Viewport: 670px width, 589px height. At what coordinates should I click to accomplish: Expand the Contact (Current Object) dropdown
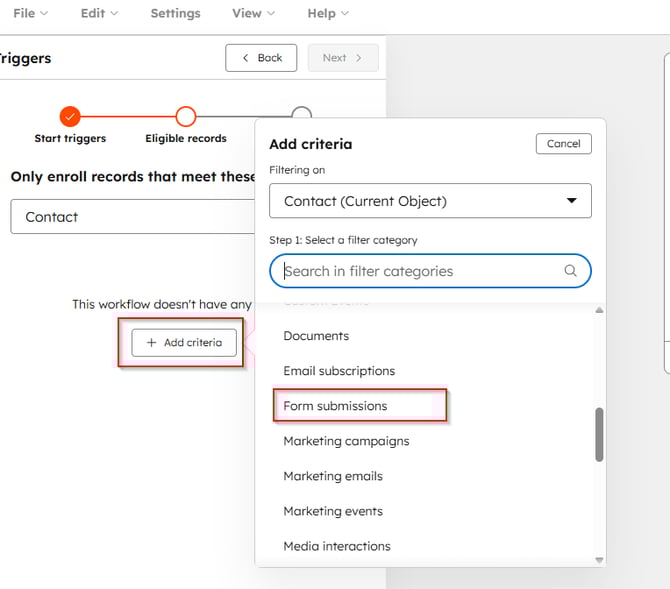point(430,201)
